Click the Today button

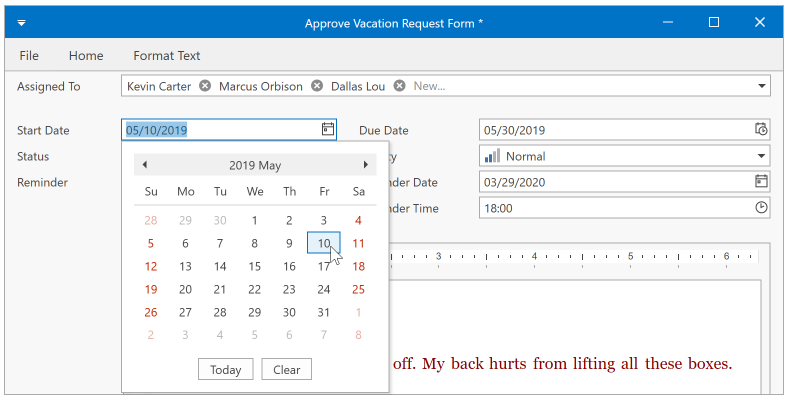coord(225,370)
